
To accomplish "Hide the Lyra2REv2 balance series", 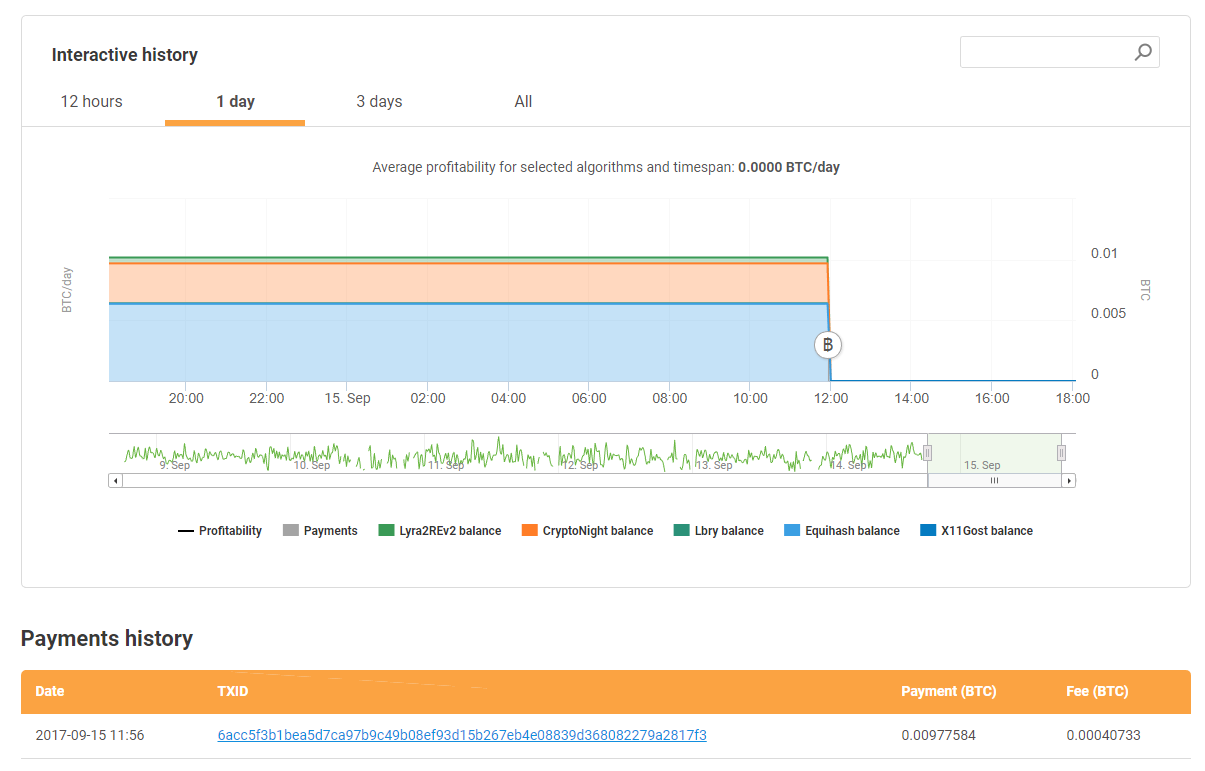I will [439, 531].
